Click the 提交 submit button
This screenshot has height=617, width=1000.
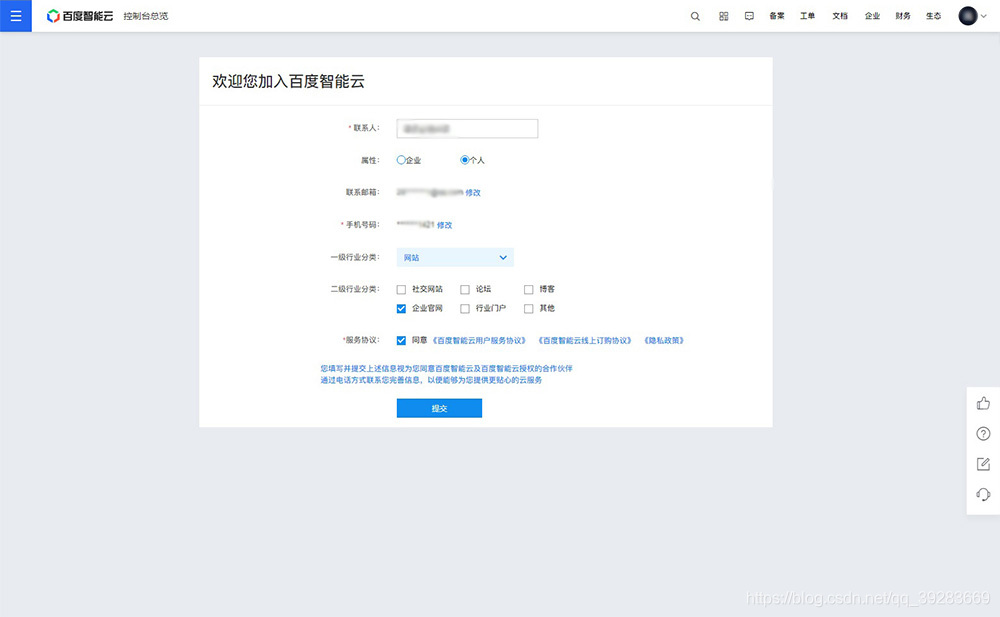[x=439, y=408]
